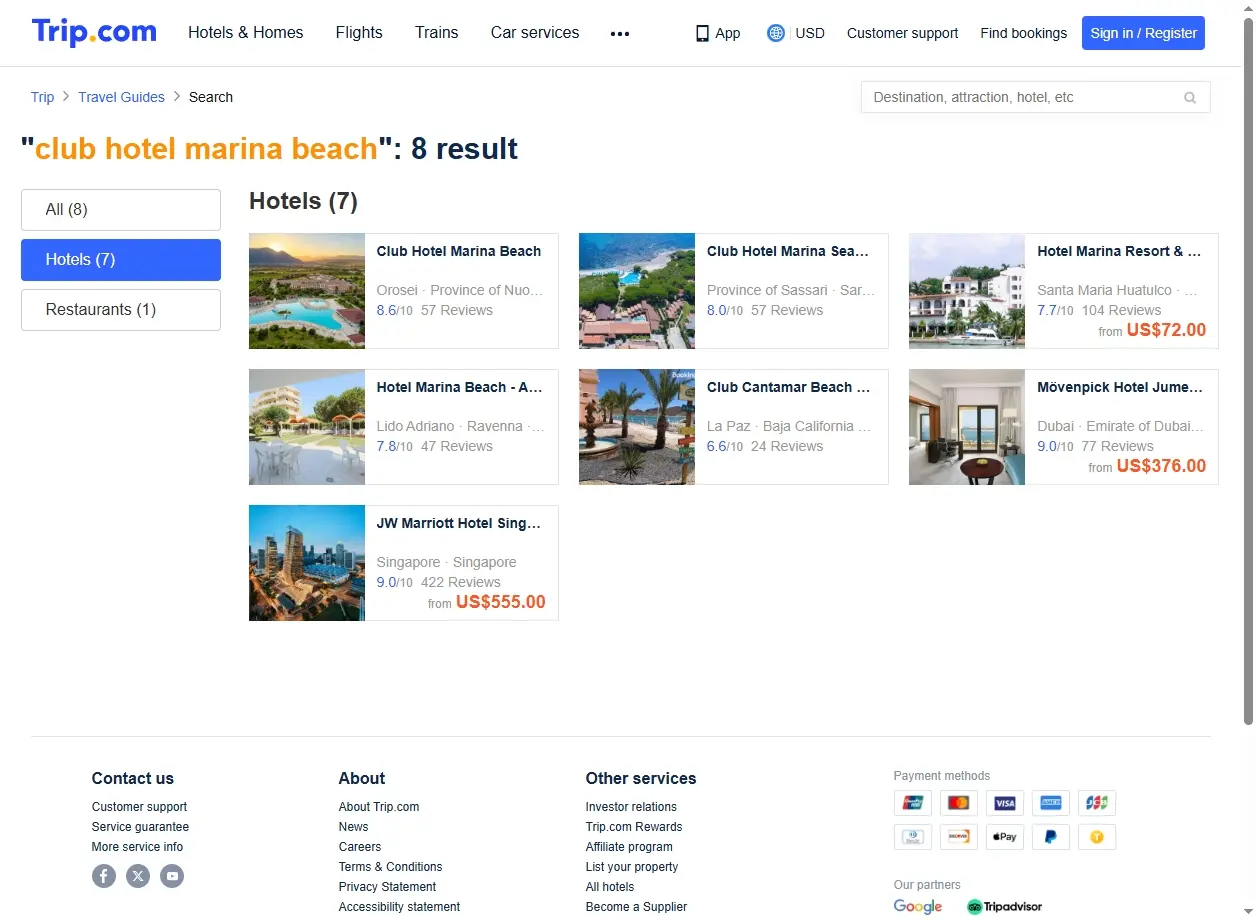Screen dimensions: 1256x921
Task: Click the page vertical scrollbar
Action: [1248, 370]
